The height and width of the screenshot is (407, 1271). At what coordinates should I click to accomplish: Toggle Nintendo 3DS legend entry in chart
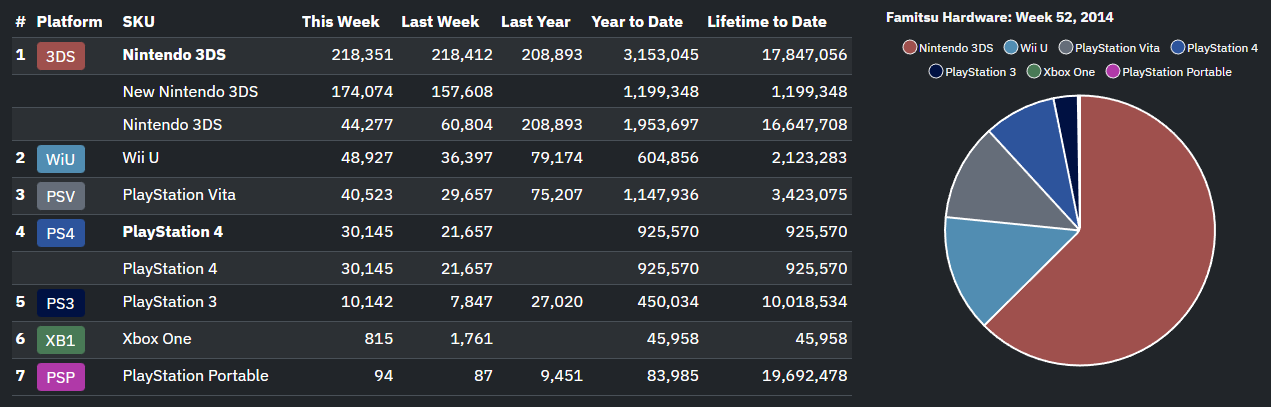tap(948, 47)
